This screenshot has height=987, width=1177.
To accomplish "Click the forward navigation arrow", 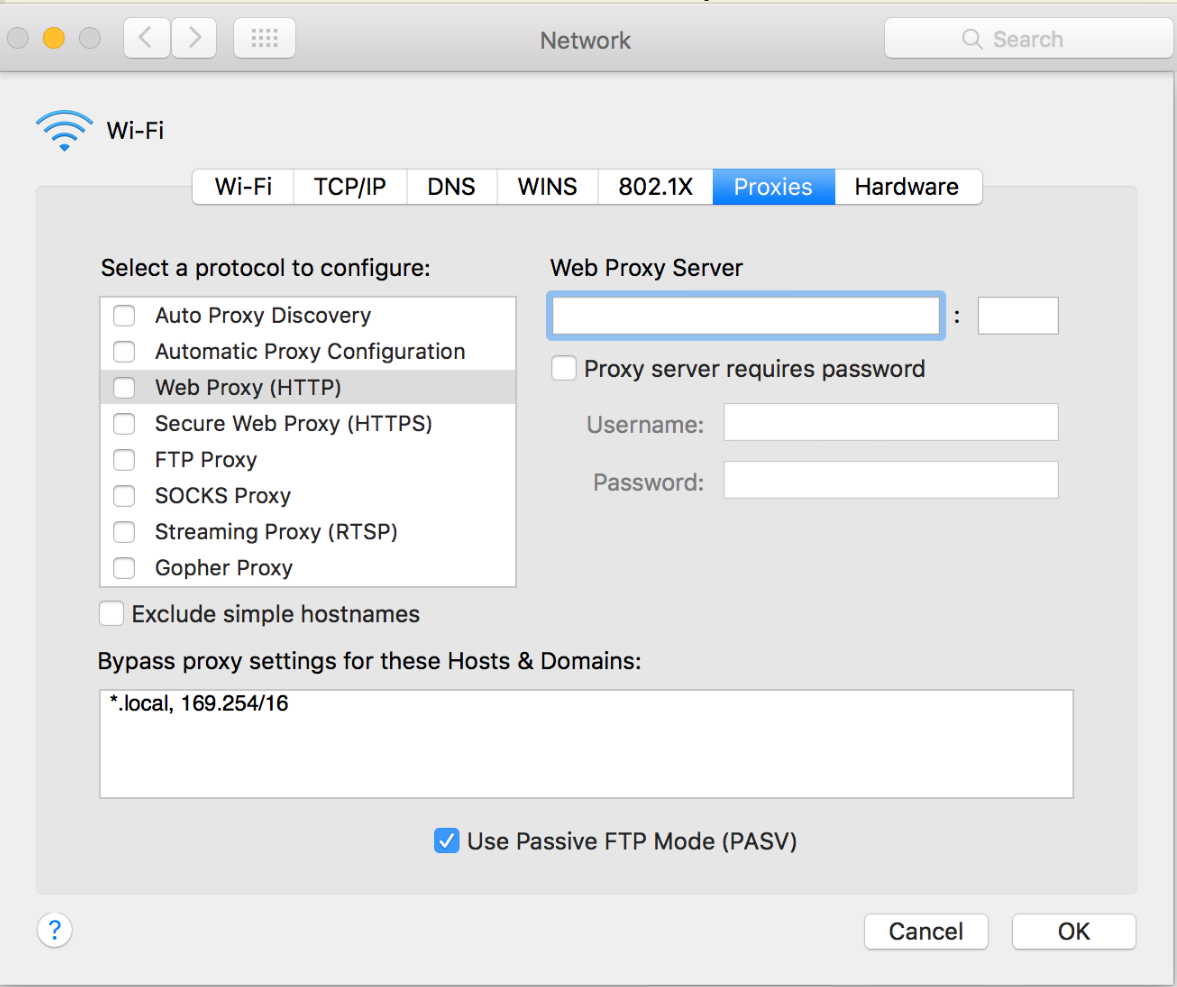I will pos(194,38).
